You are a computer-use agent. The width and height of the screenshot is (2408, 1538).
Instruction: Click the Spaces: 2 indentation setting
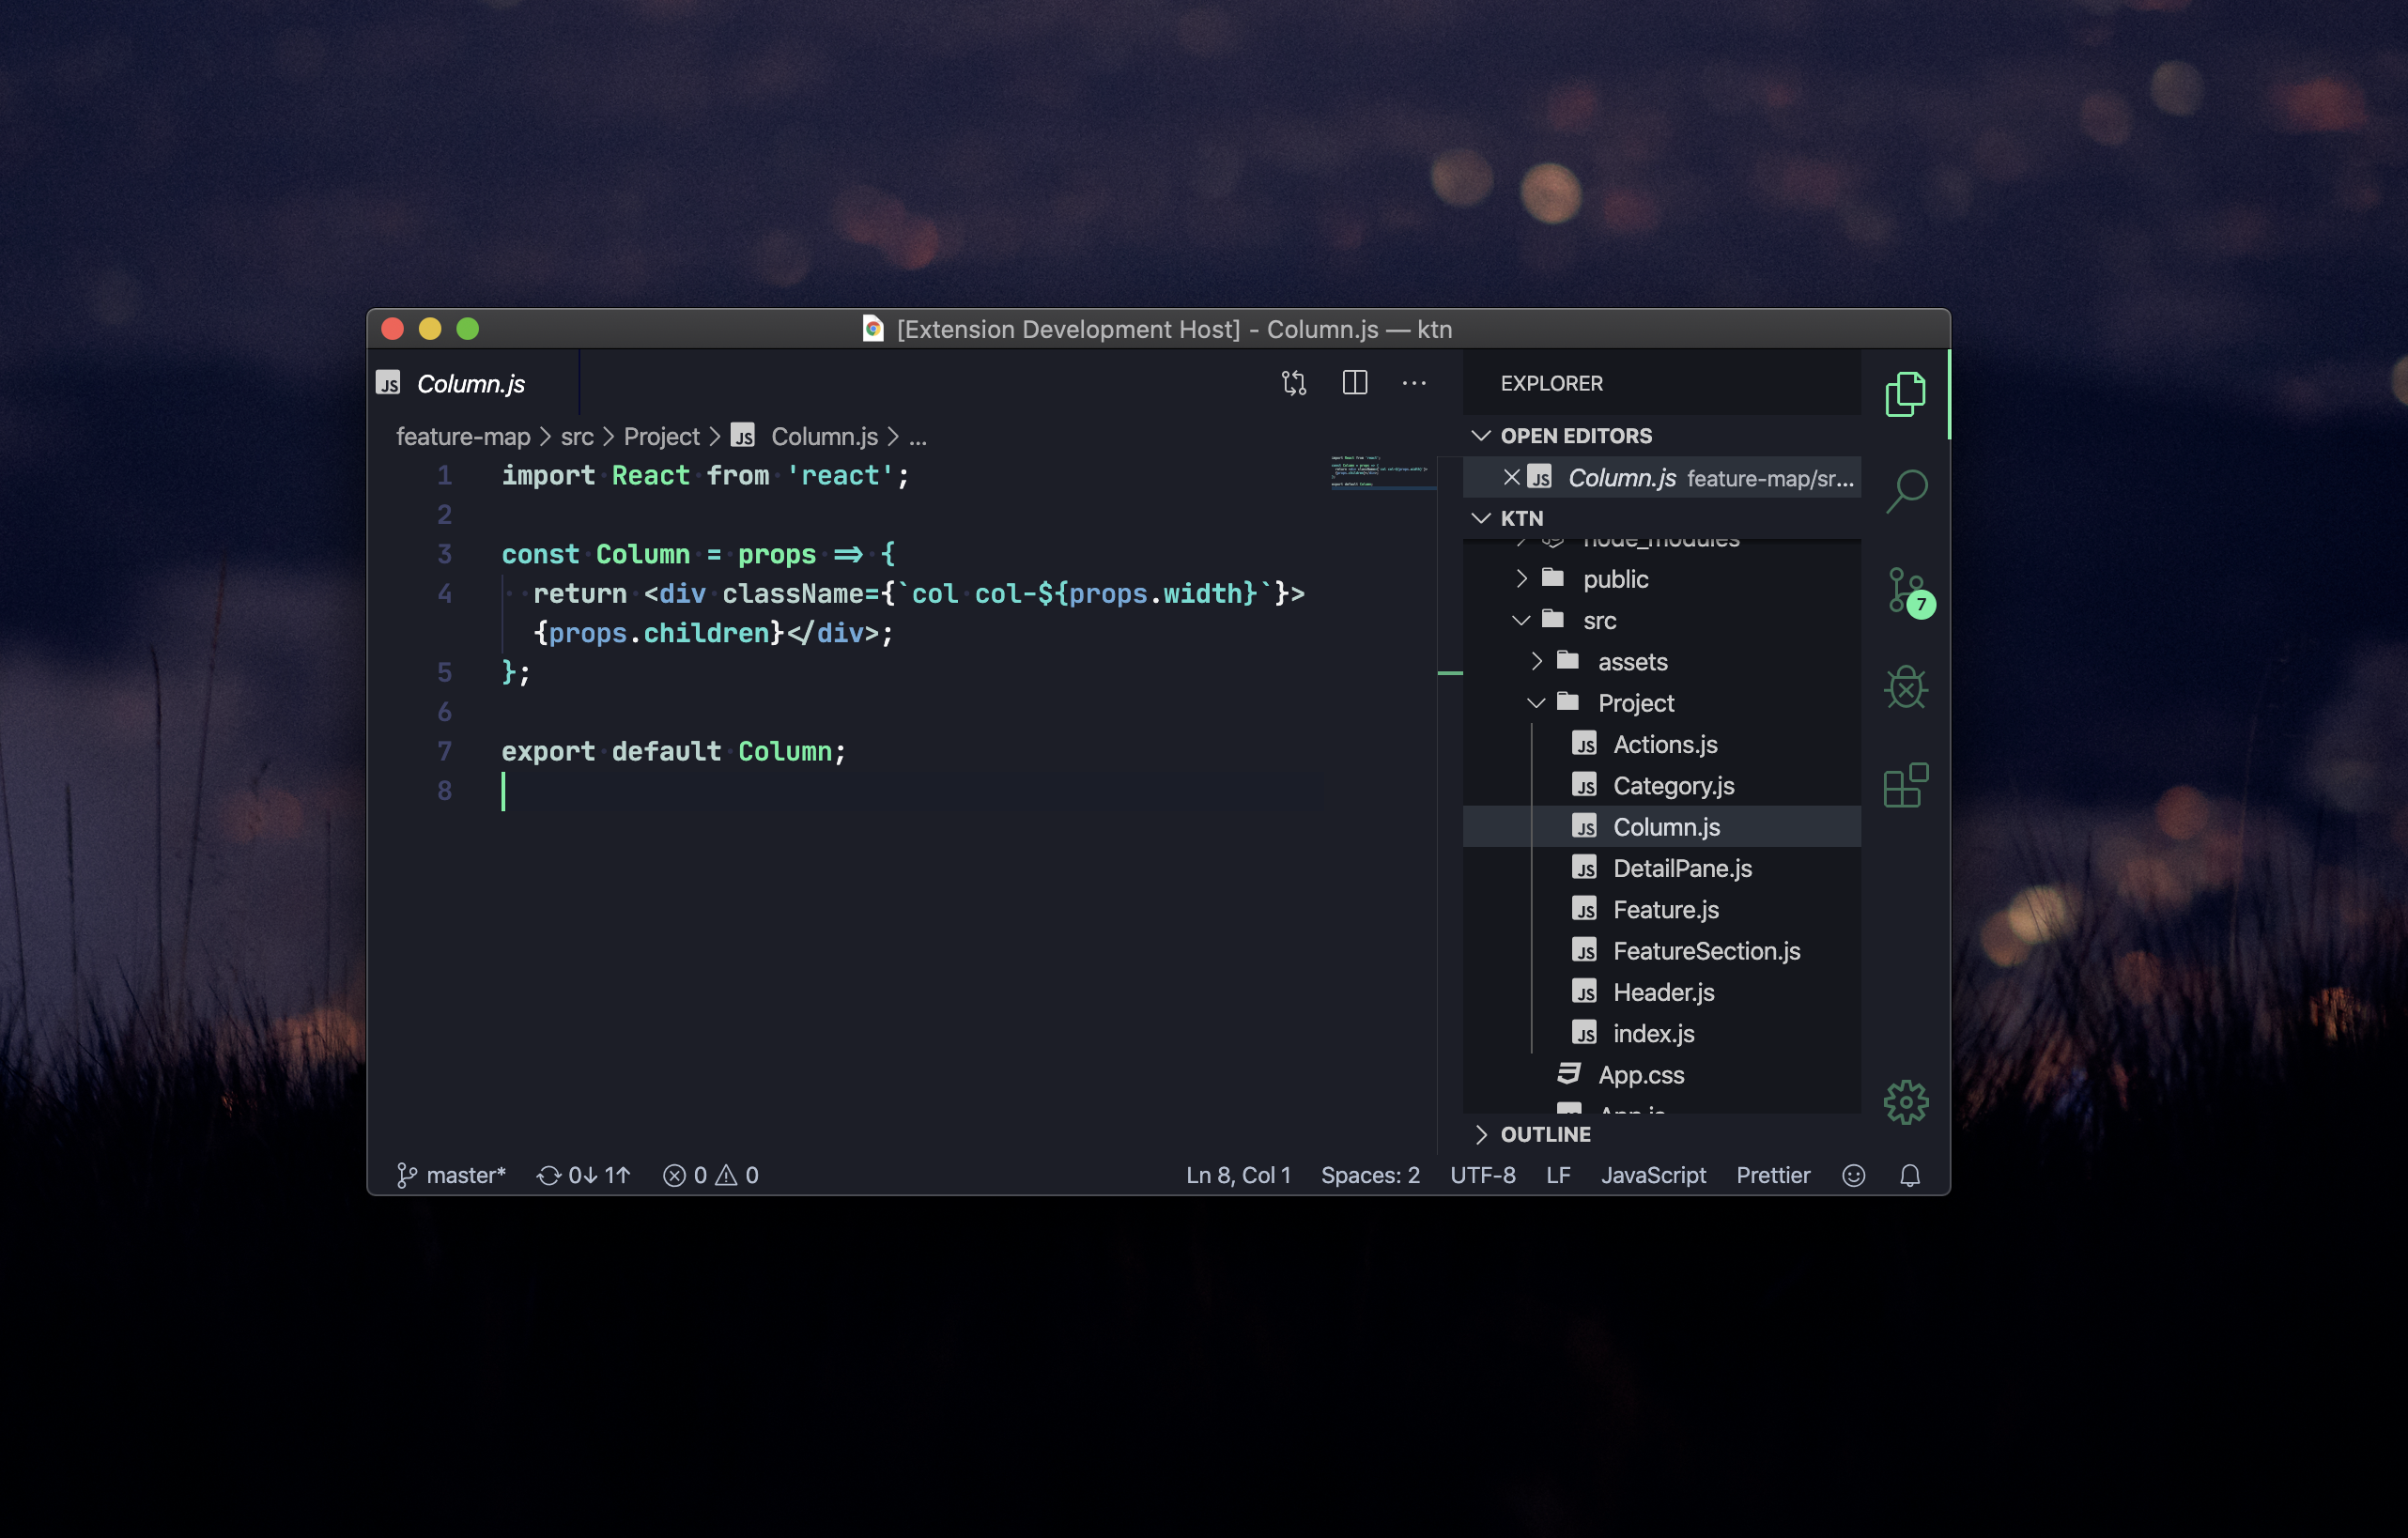pos(1370,1176)
